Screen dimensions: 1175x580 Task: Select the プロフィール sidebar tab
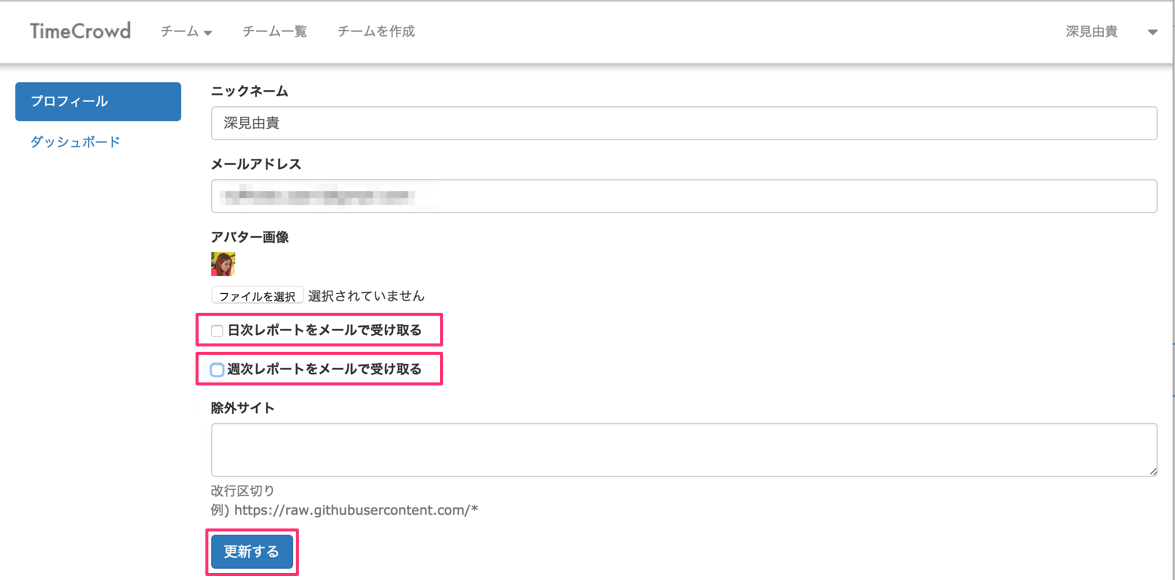(x=98, y=101)
